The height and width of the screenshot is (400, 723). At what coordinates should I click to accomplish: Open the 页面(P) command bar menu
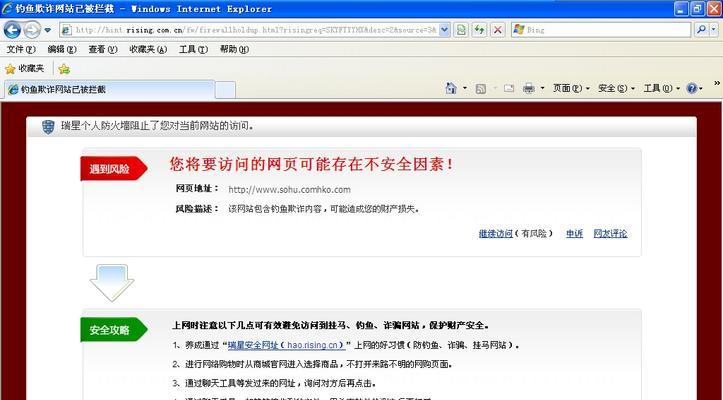tap(571, 88)
